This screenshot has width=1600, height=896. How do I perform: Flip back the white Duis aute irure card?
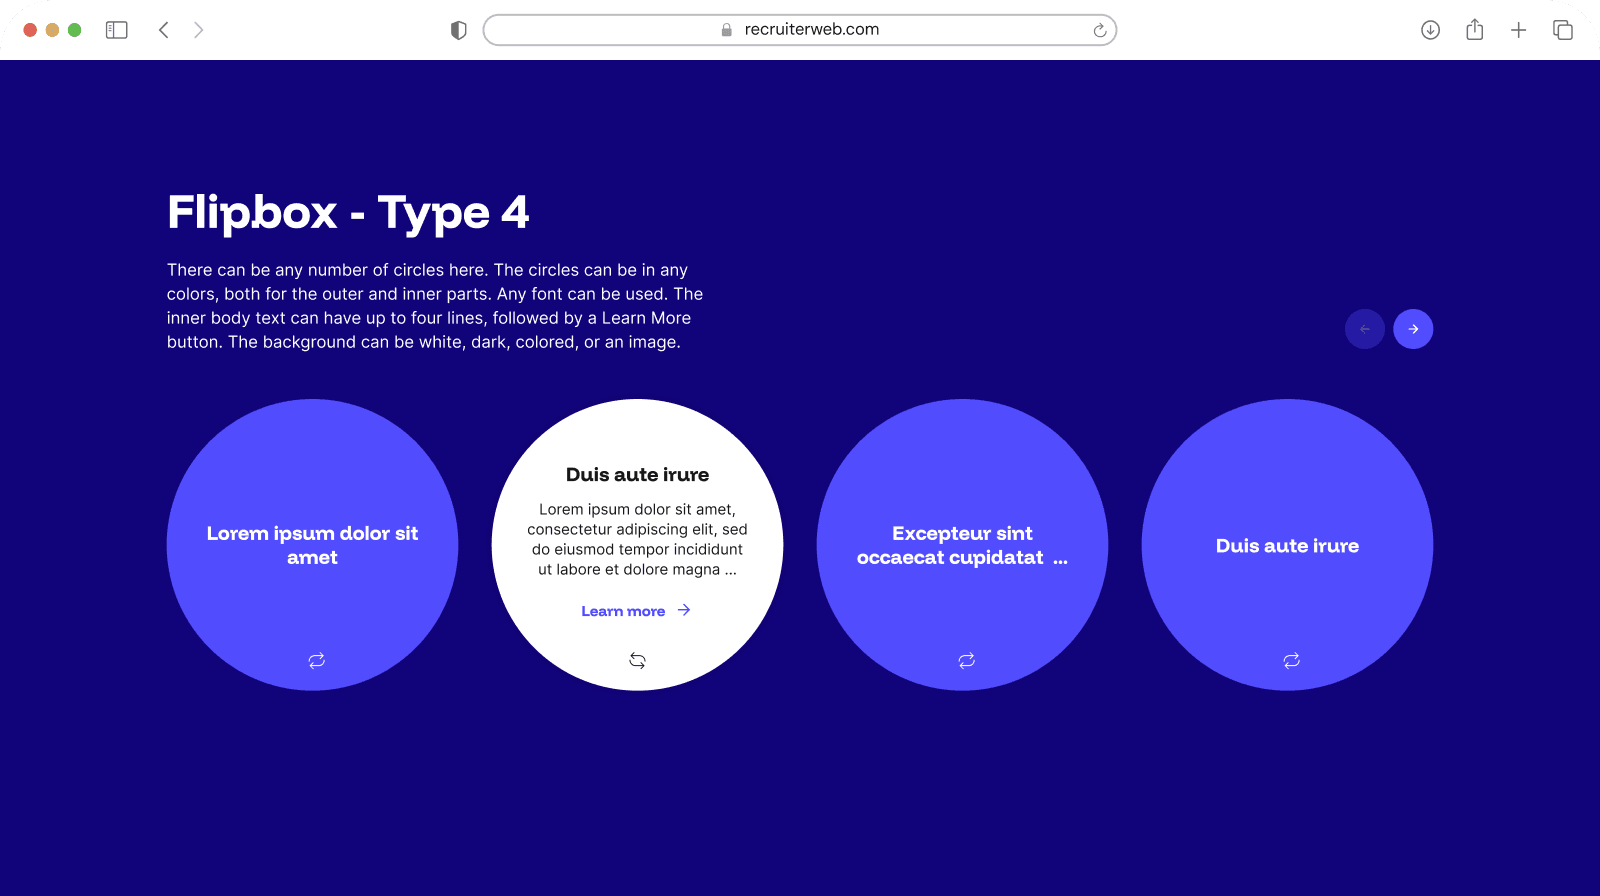point(637,660)
